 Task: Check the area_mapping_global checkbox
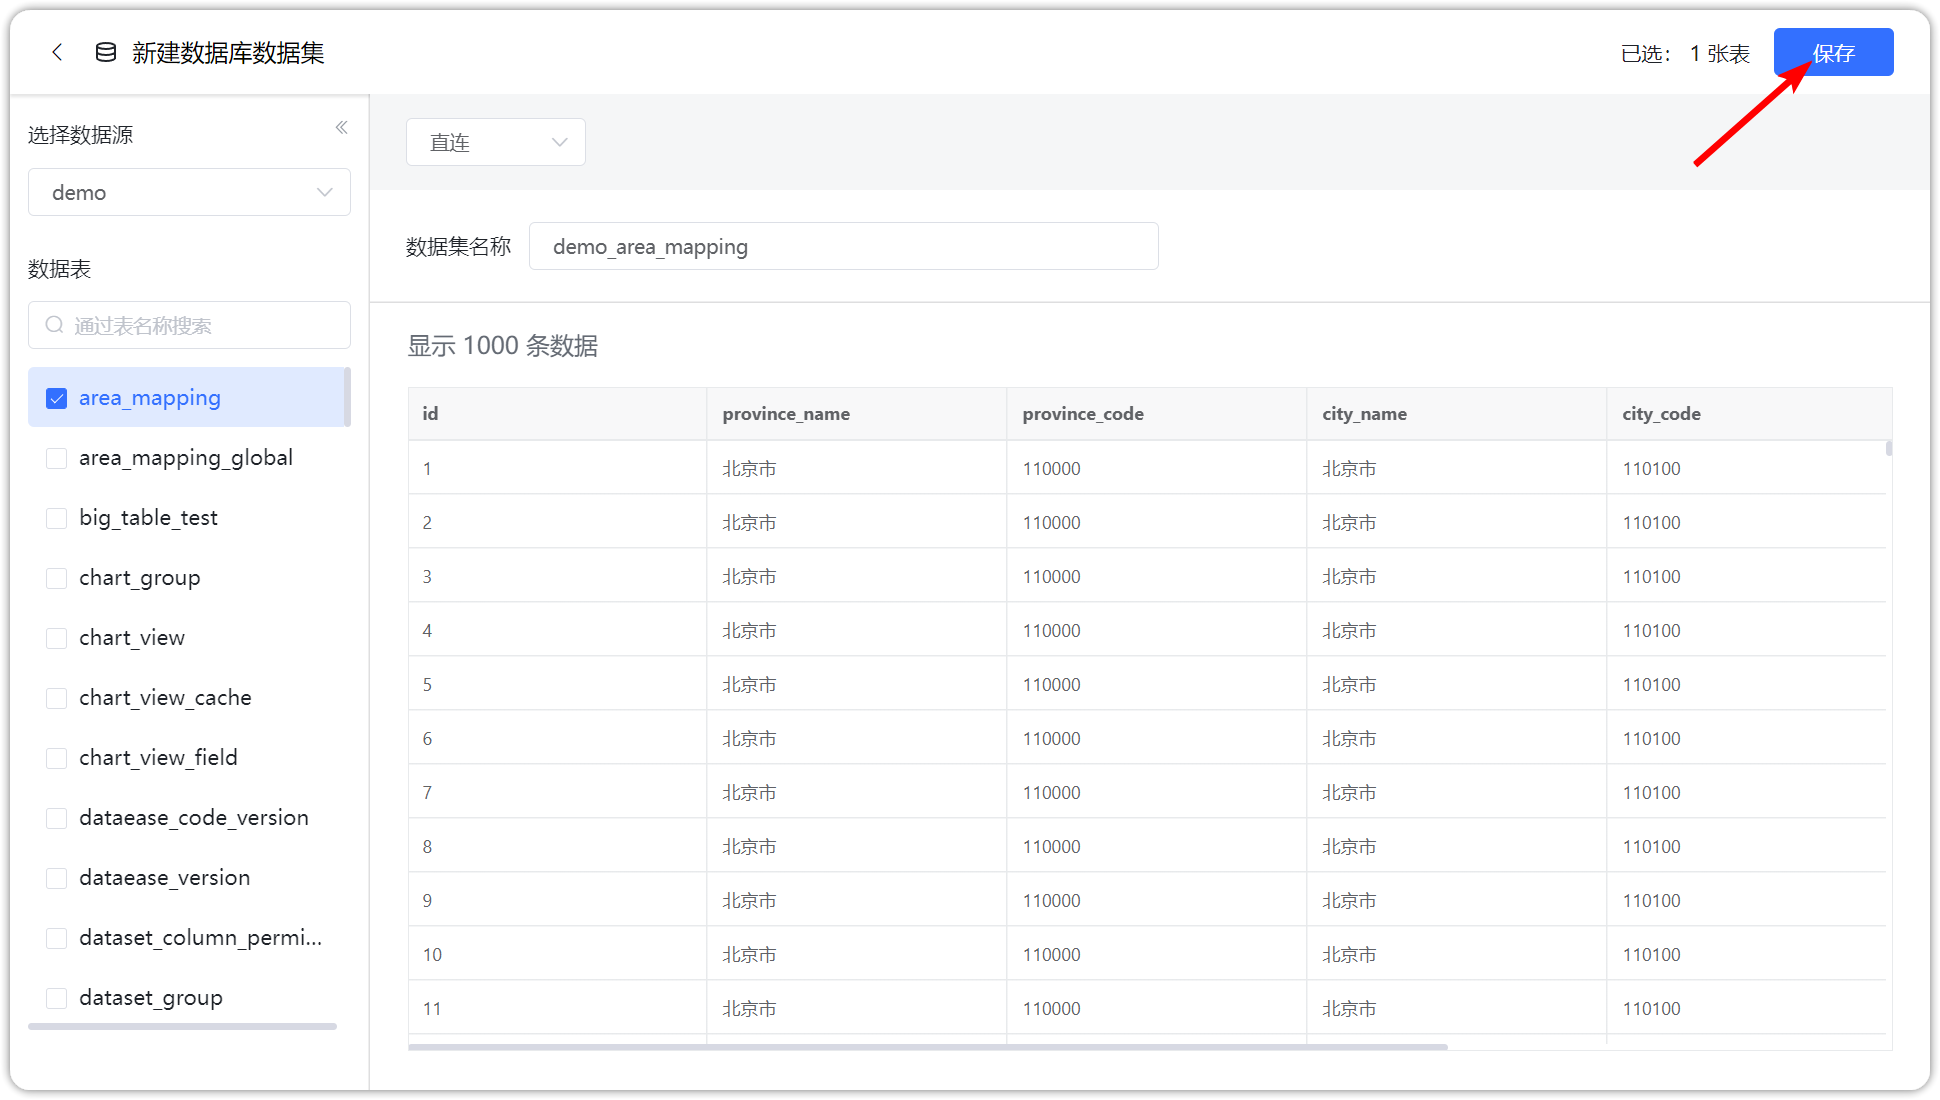point(57,458)
